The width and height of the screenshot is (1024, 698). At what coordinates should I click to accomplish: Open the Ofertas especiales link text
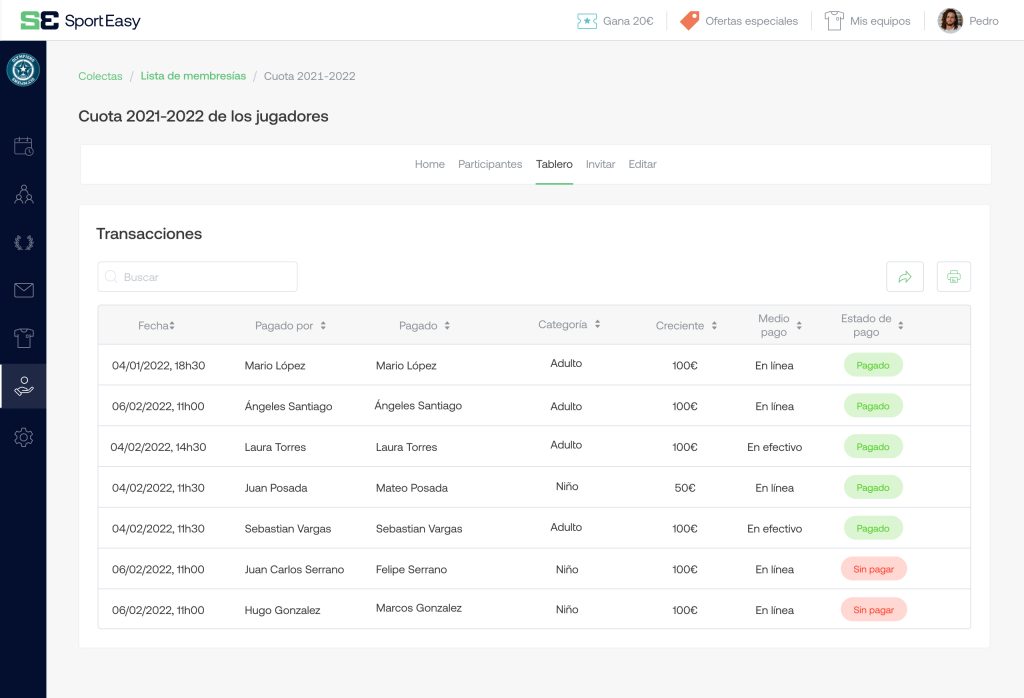(751, 21)
